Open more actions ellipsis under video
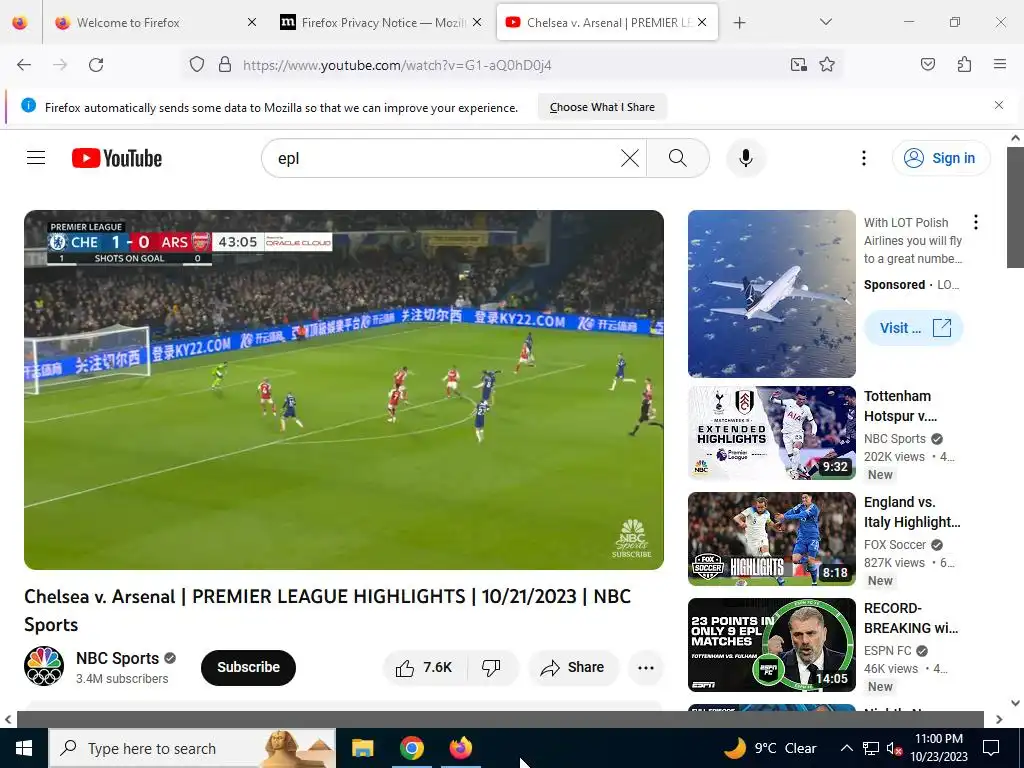1024x768 pixels. [645, 667]
